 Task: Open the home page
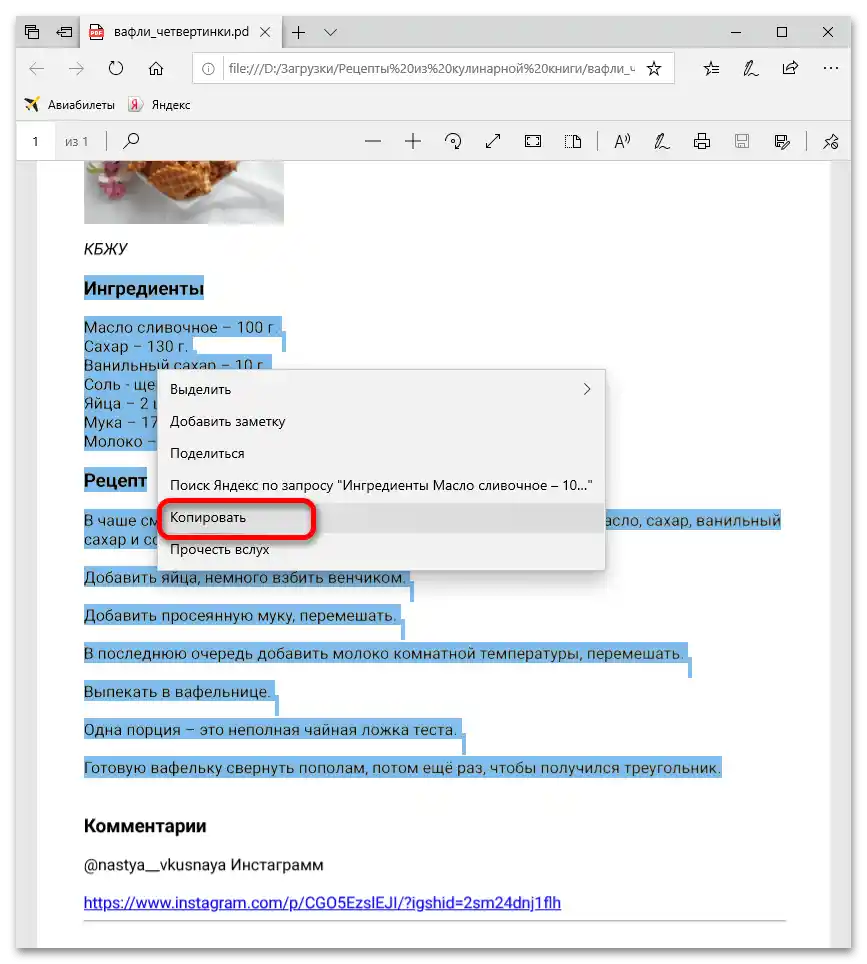point(156,68)
